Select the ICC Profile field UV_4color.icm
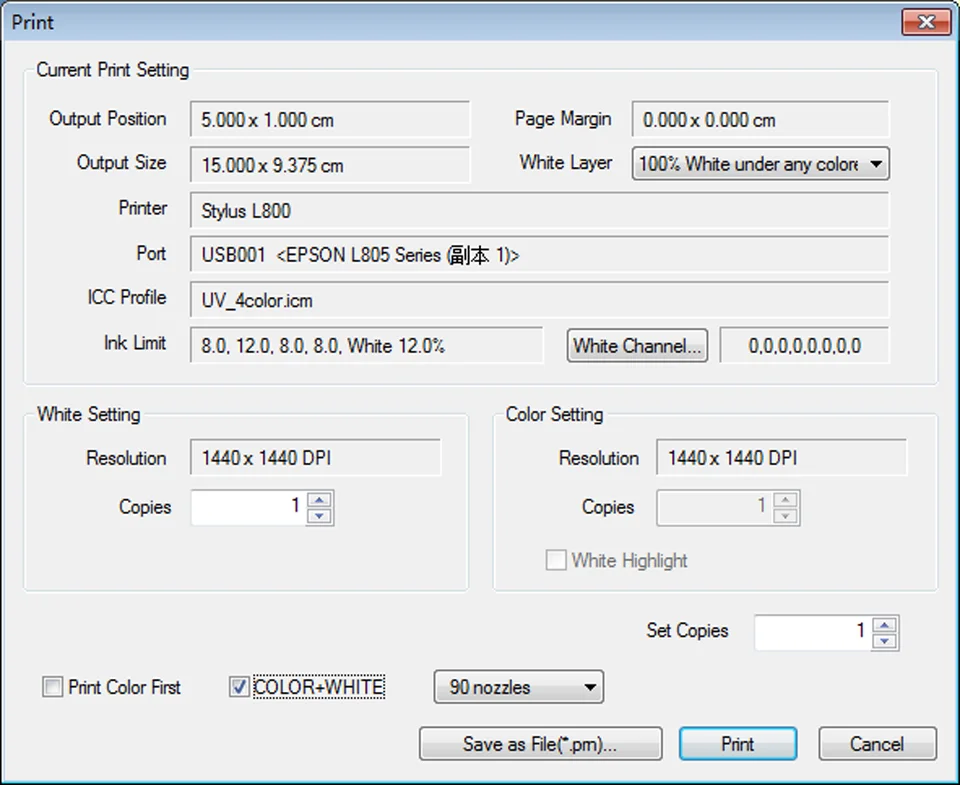Image resolution: width=960 pixels, height=785 pixels. 539,300
